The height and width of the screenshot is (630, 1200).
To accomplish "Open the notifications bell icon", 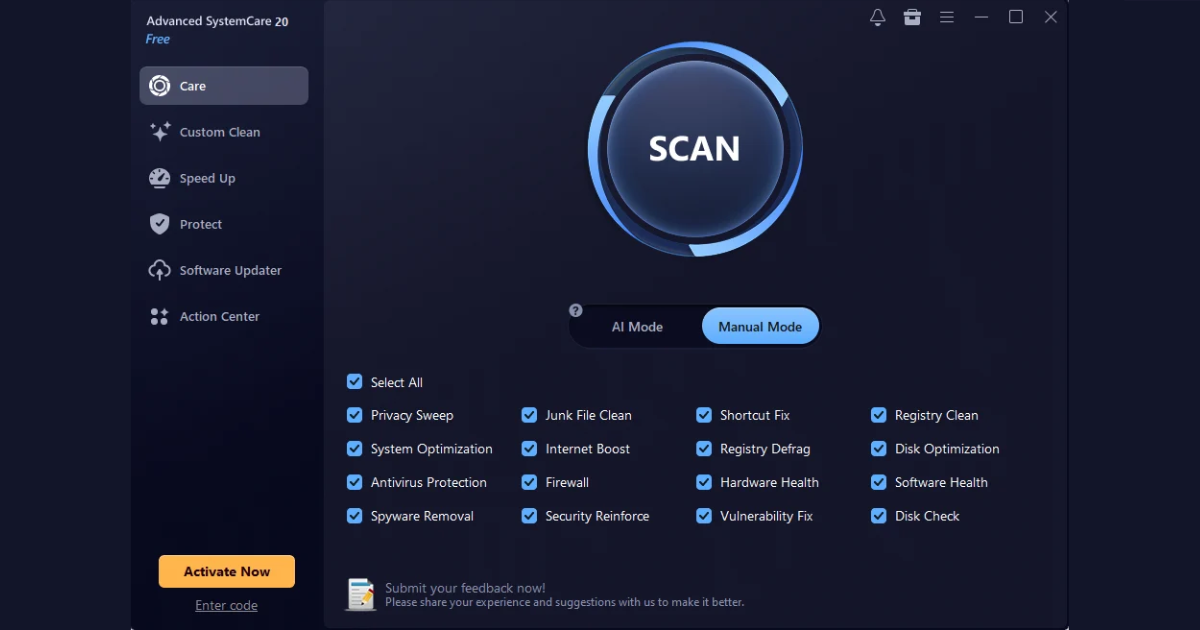I will pos(877,17).
